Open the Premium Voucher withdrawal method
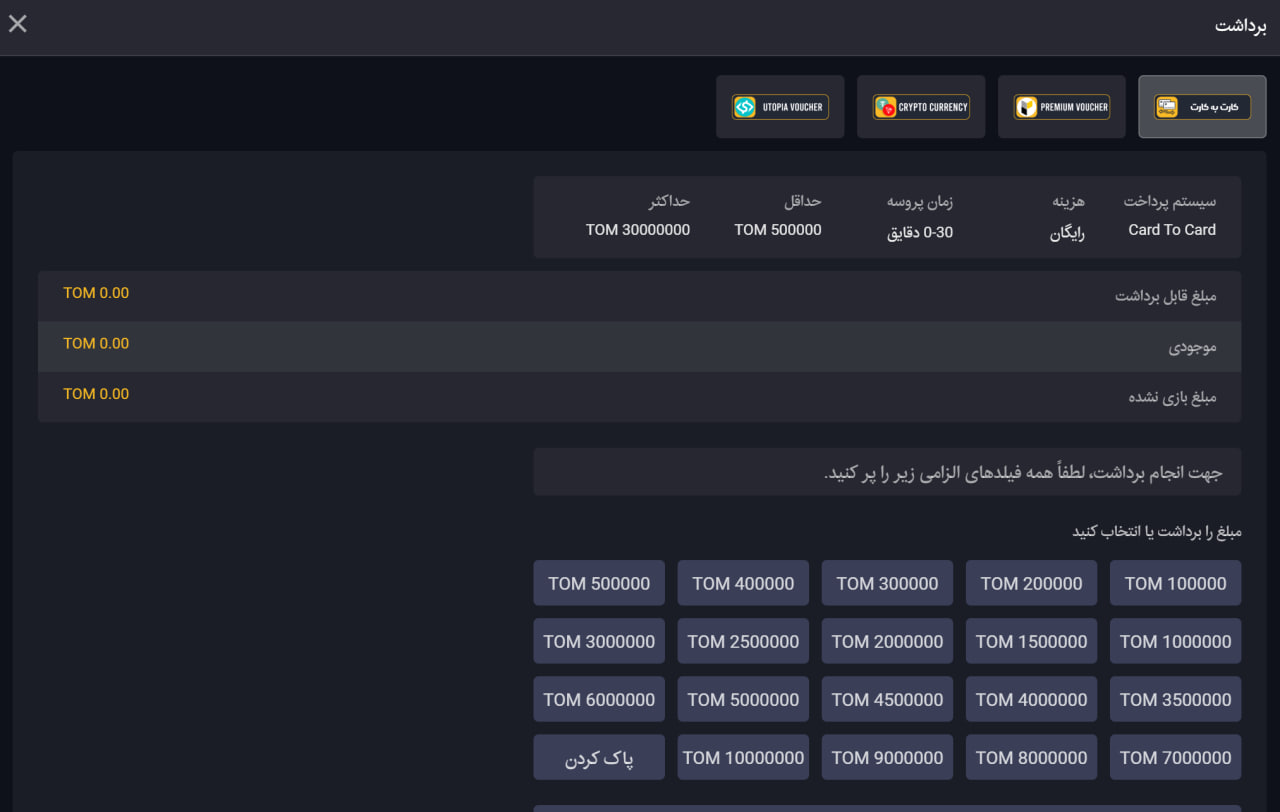The width and height of the screenshot is (1280, 812). pos(1062,107)
